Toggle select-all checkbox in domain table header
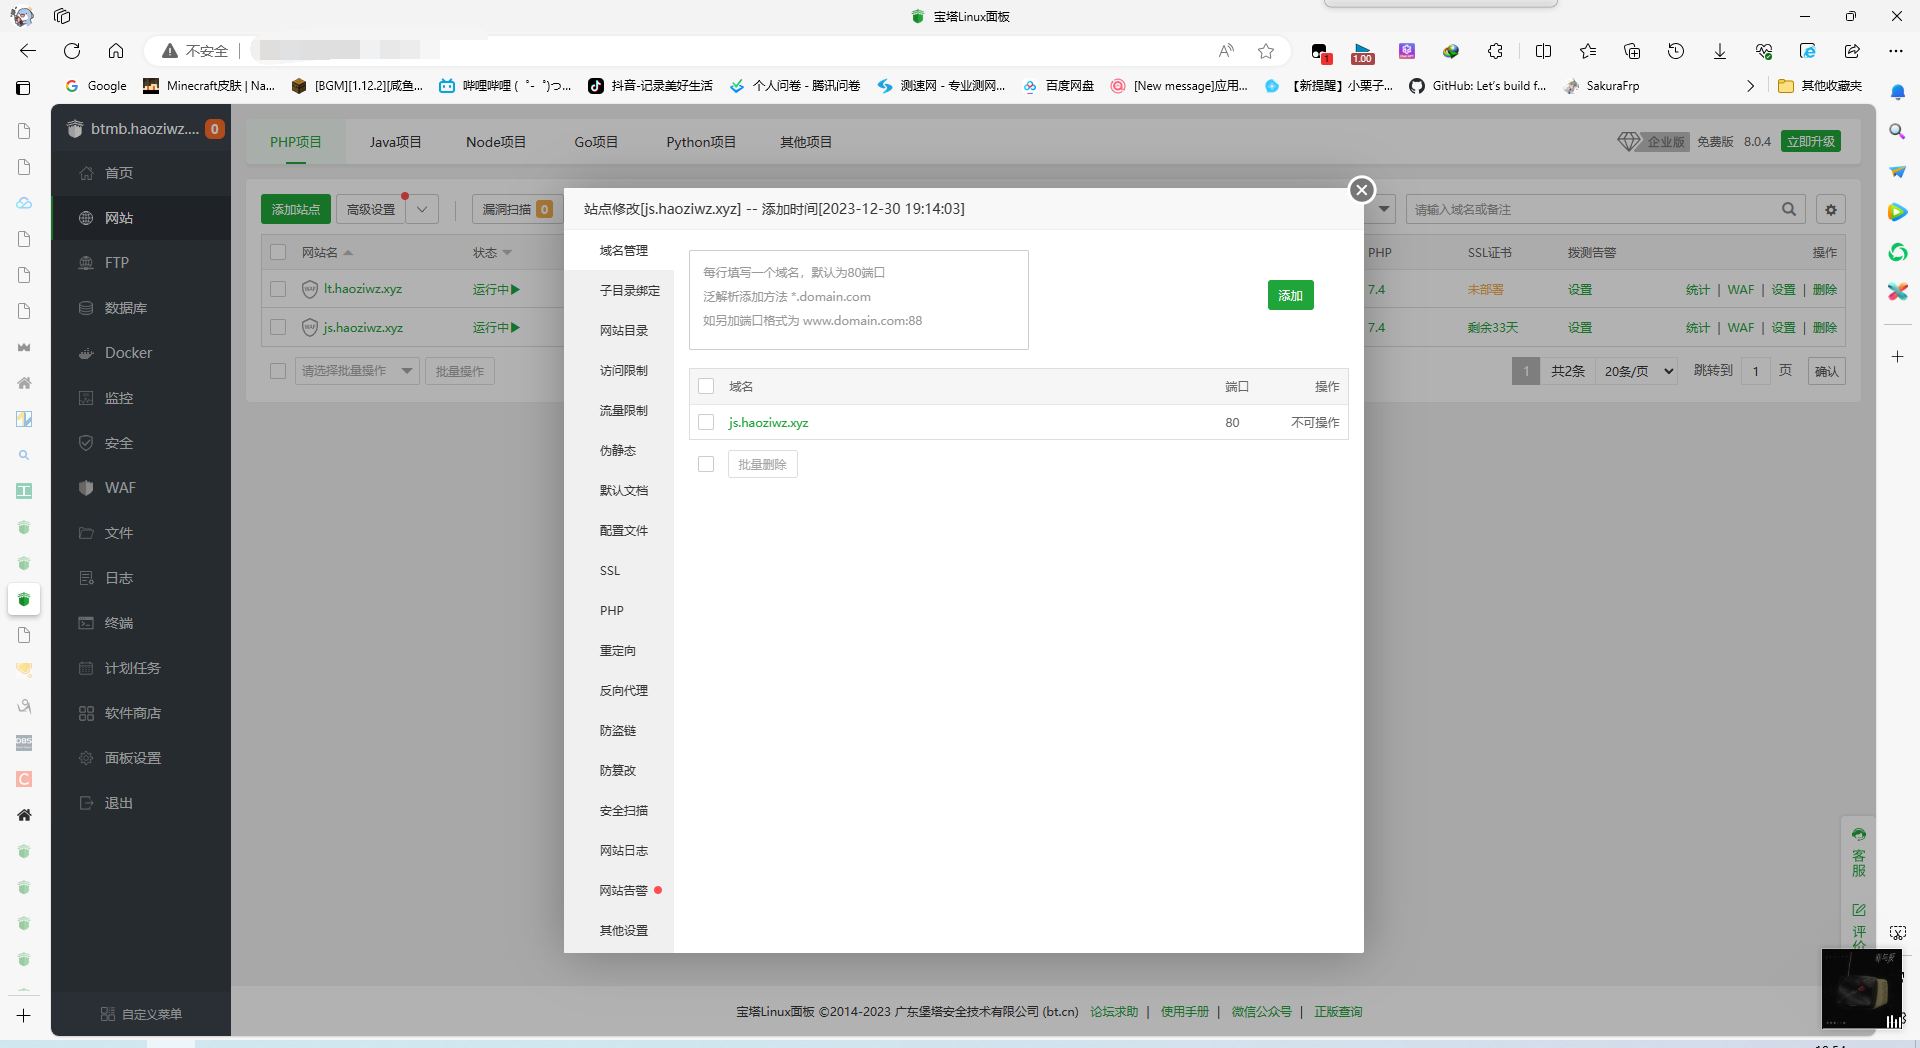 pyautogui.click(x=706, y=386)
